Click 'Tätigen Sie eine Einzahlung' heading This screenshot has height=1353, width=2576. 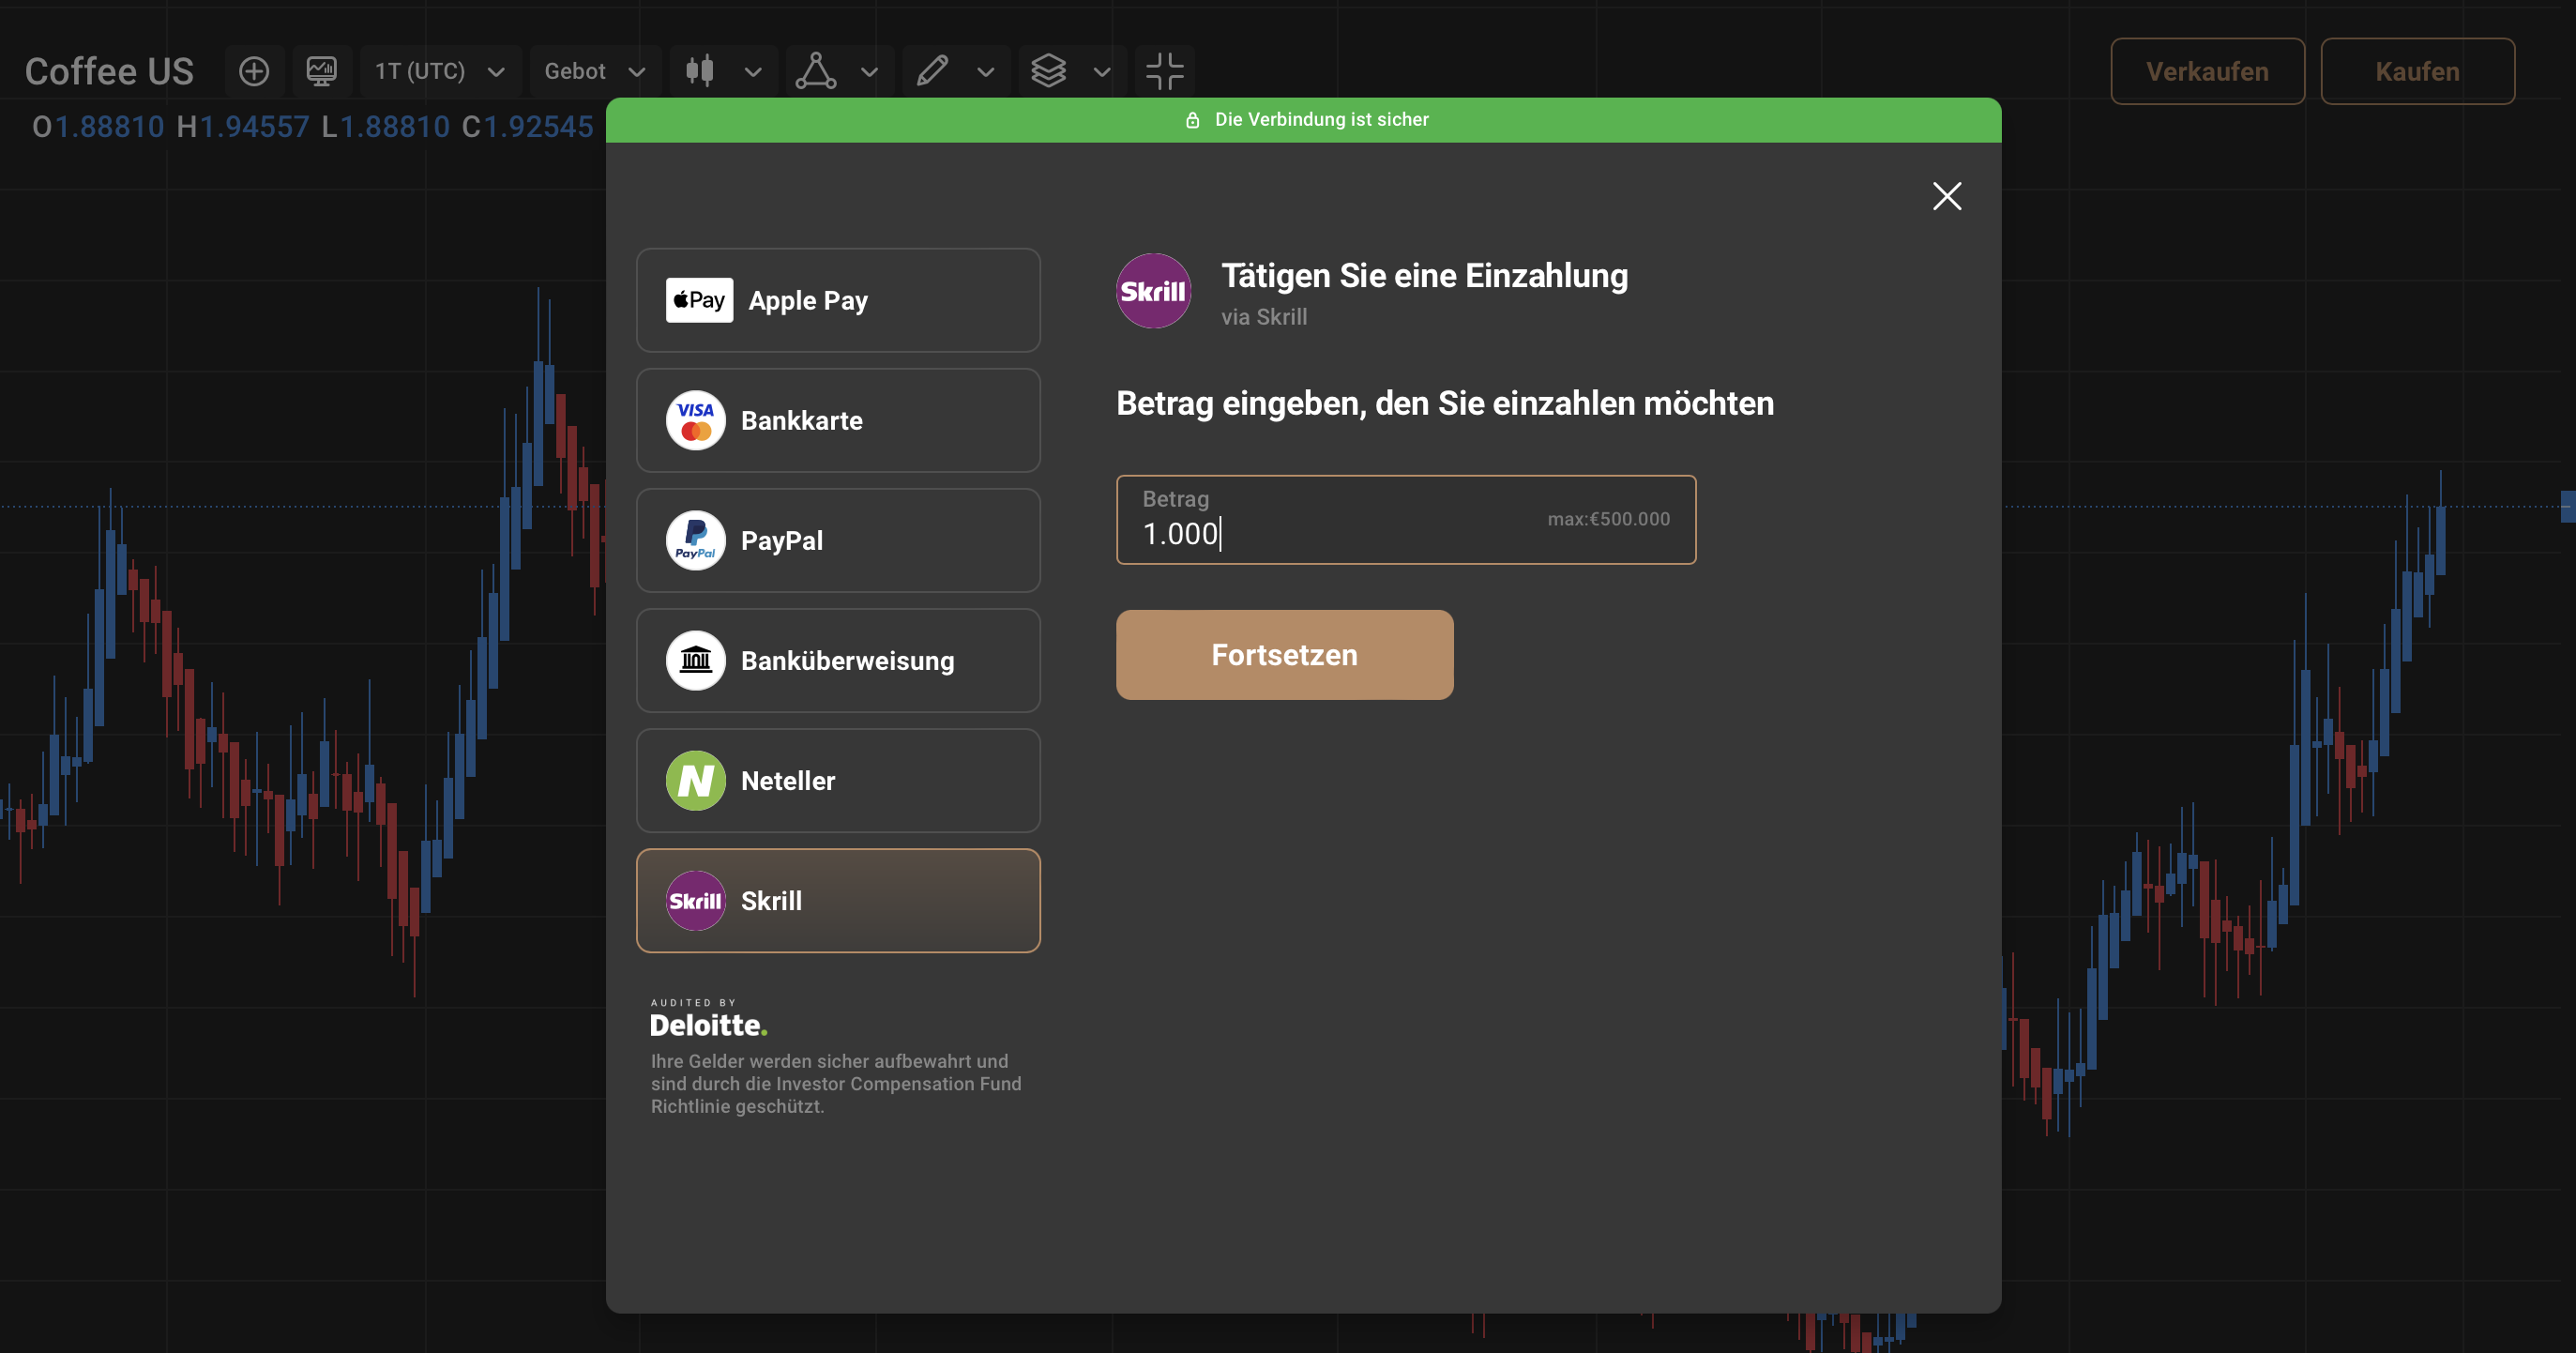(1424, 275)
